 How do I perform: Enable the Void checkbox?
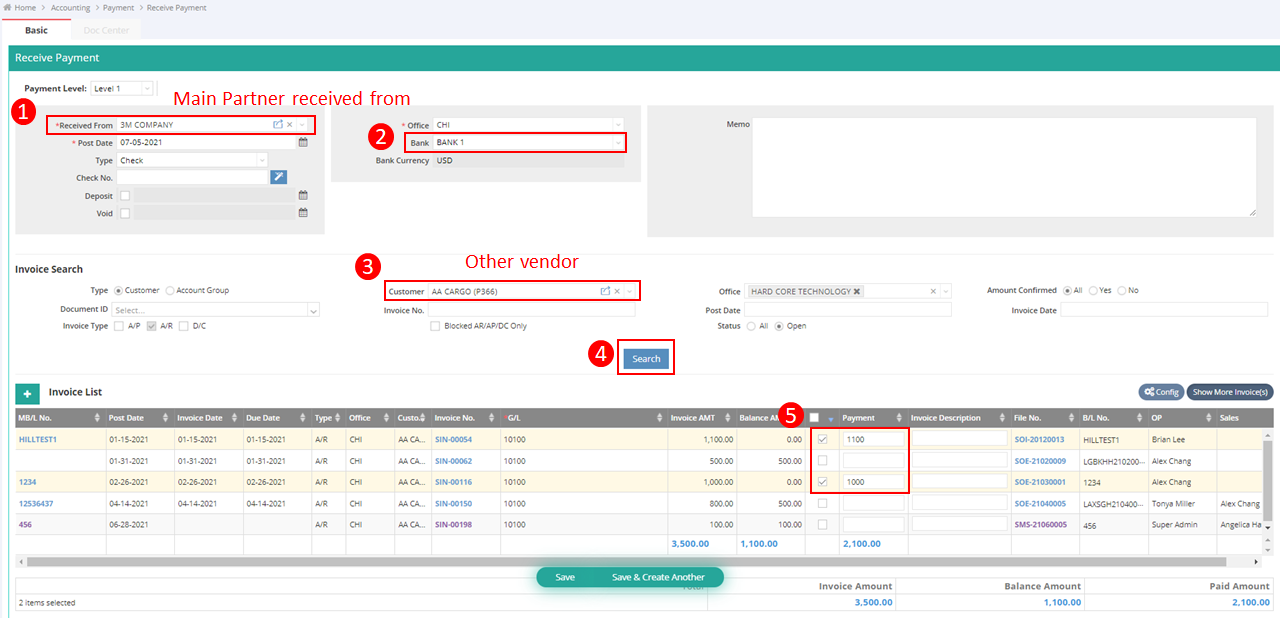coord(125,213)
